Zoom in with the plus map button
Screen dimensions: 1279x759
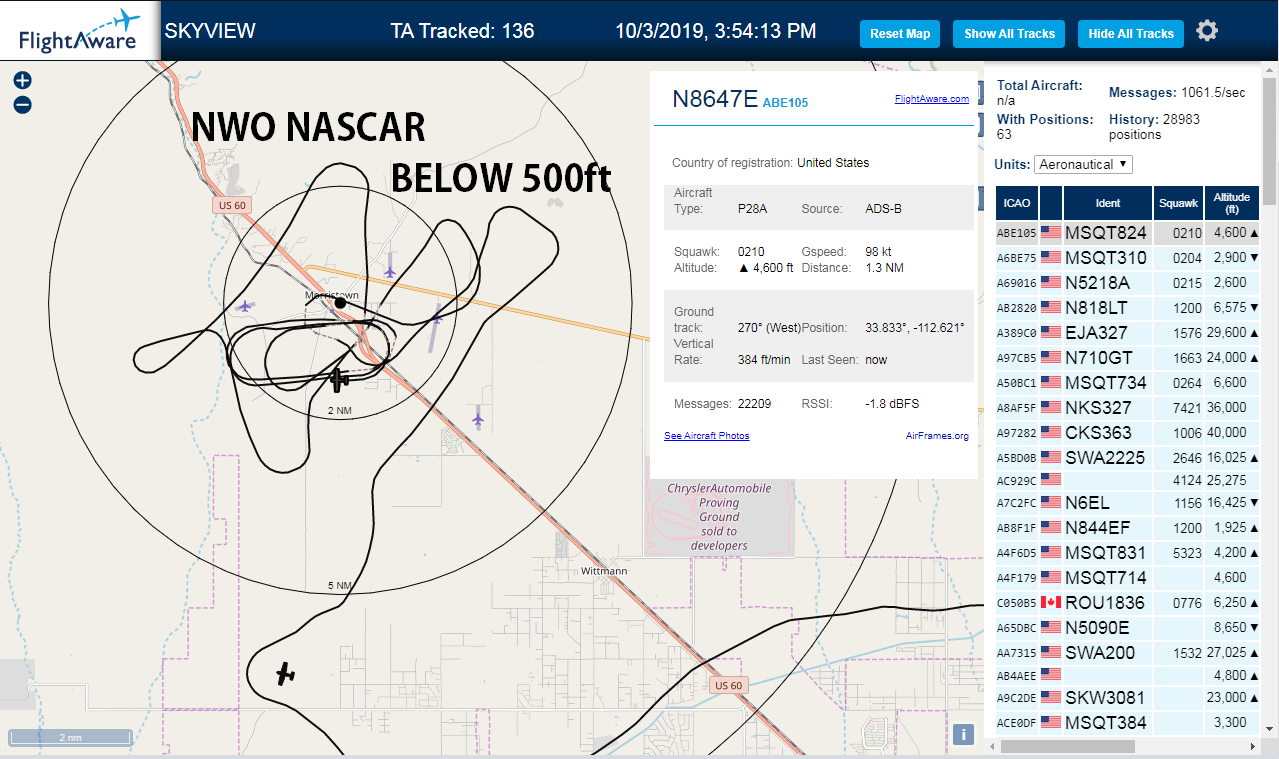coord(22,80)
